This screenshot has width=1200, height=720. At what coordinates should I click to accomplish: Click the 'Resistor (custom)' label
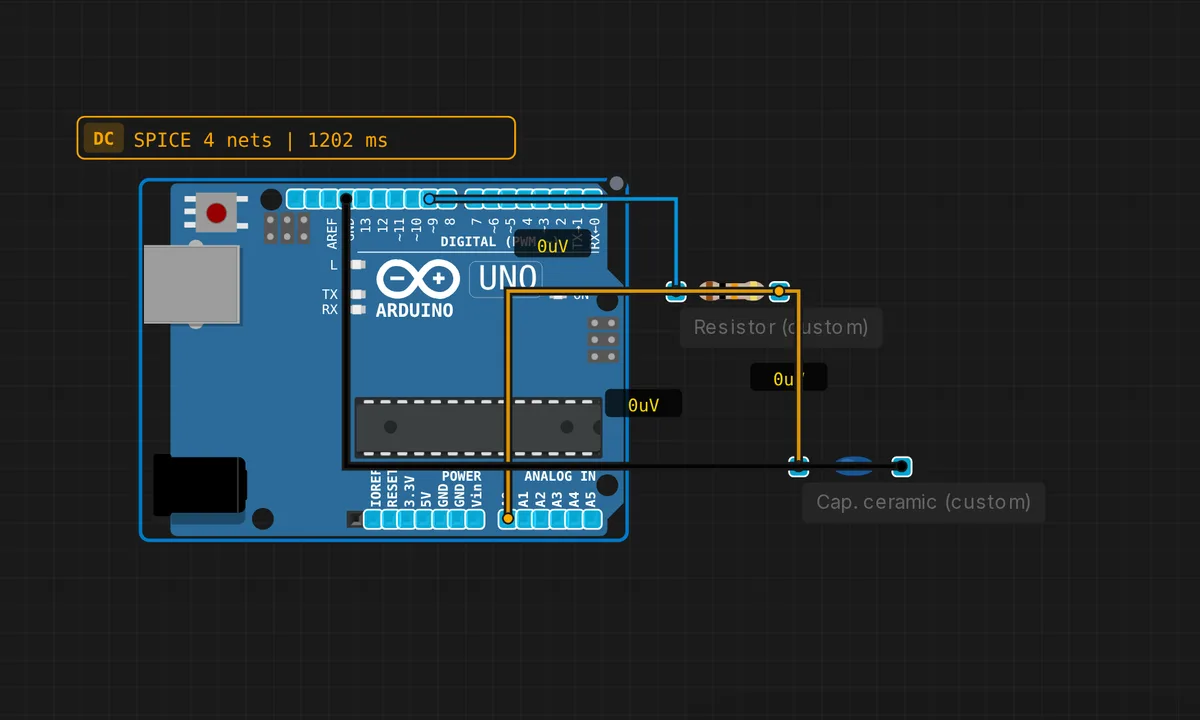781,327
